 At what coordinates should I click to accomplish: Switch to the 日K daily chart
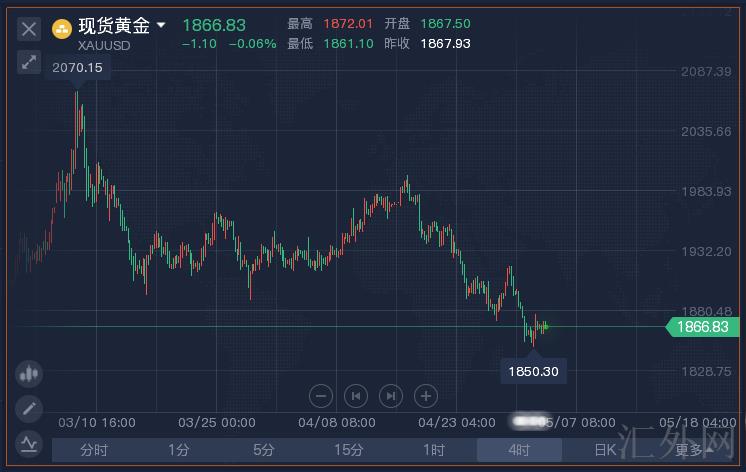tap(604, 451)
